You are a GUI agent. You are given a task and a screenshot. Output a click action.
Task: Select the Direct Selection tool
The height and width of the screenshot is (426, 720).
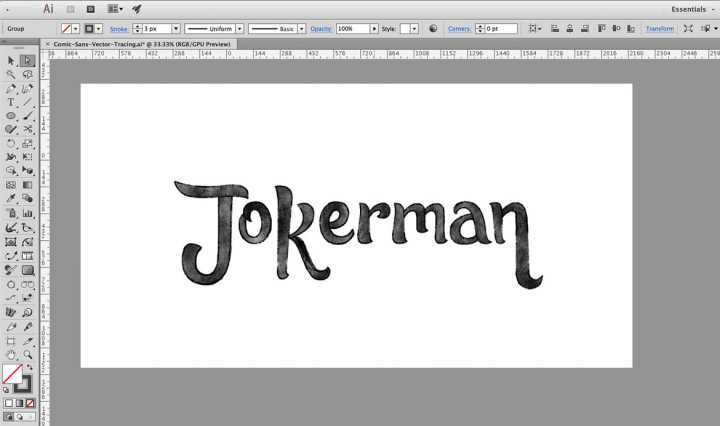point(27,60)
